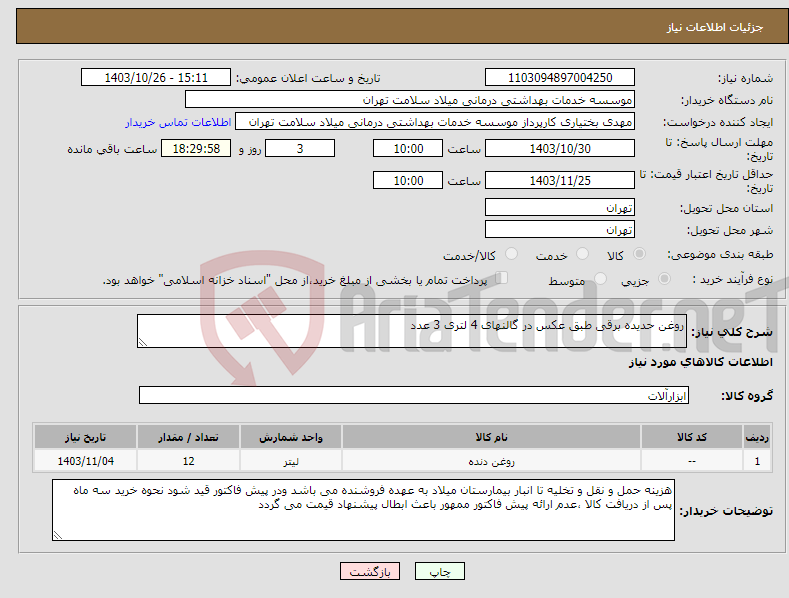This screenshot has height=598, width=789.
Task: Click the چاپ (print) button
Action: (439, 572)
